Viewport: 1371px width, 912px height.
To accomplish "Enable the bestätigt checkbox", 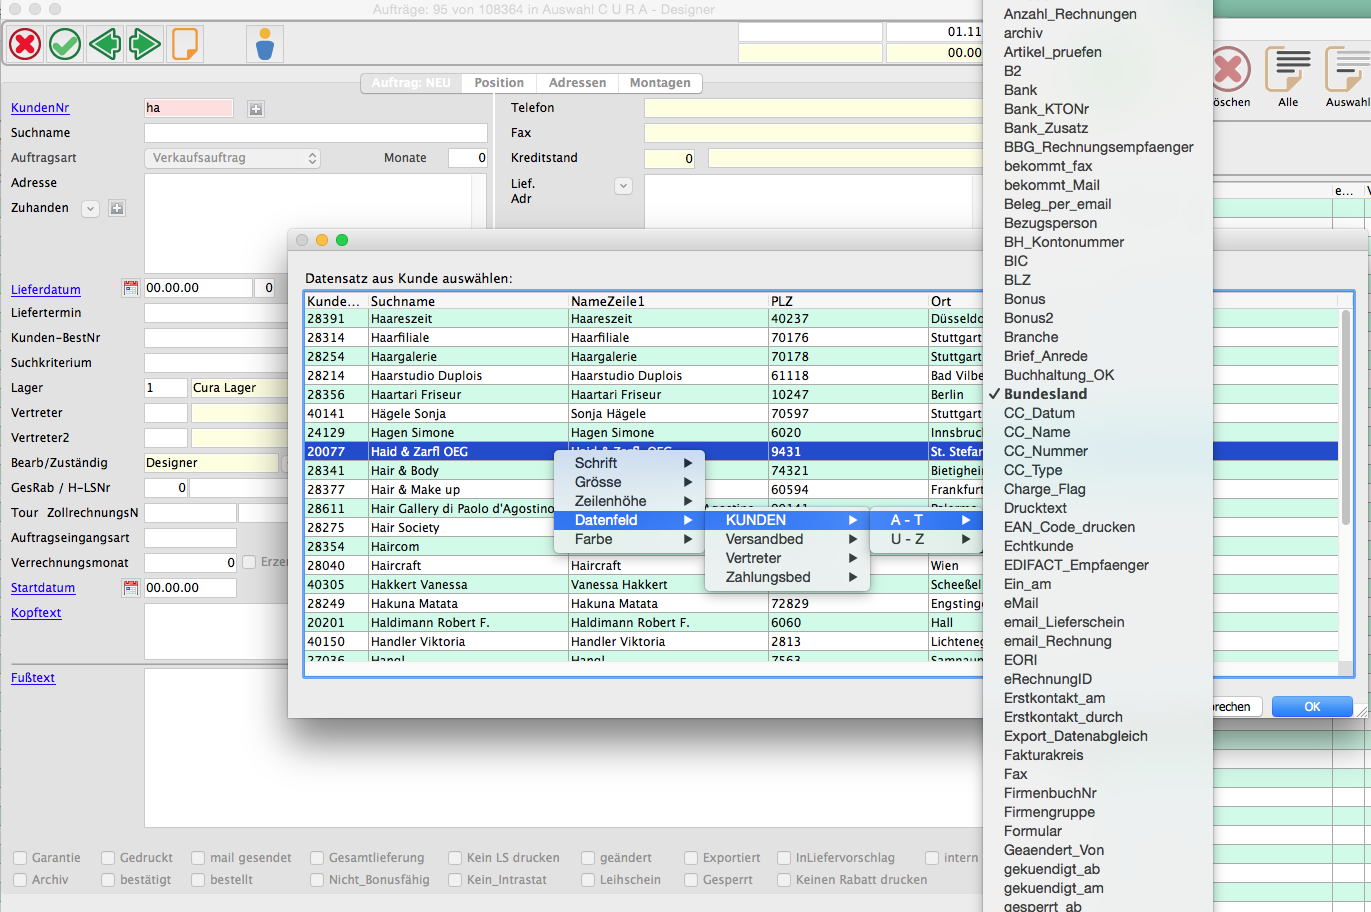I will click(x=108, y=880).
